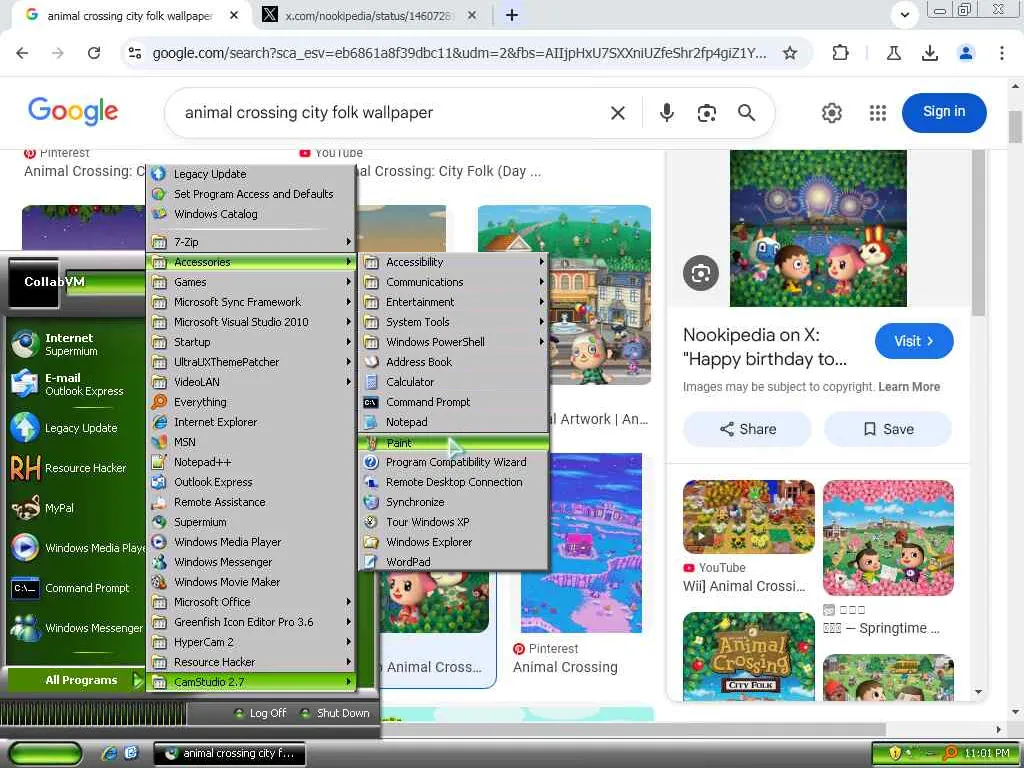The image size is (1024, 768).
Task: Open WordPad from the Accessories list
Action: tap(453, 562)
